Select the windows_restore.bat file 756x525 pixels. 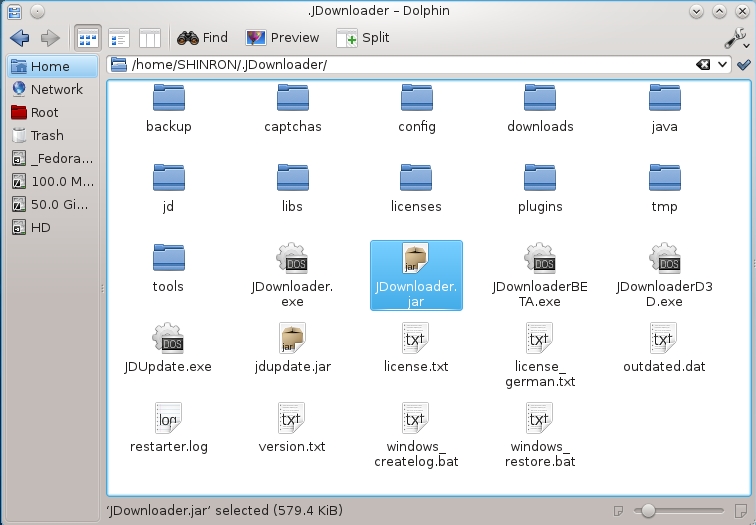pyautogui.click(x=540, y=436)
